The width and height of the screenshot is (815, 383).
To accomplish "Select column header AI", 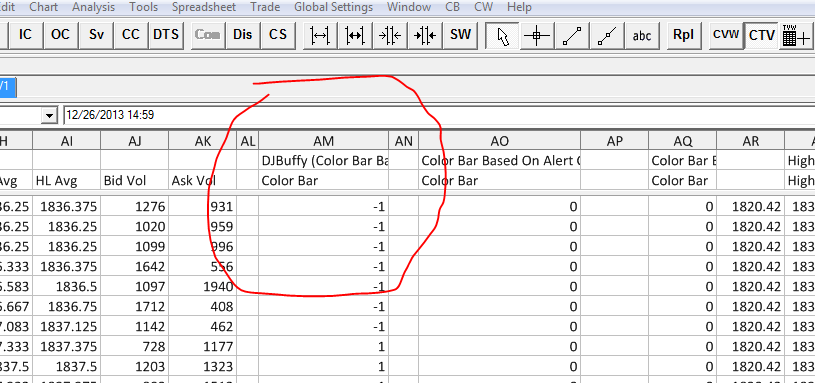I will coord(67,141).
